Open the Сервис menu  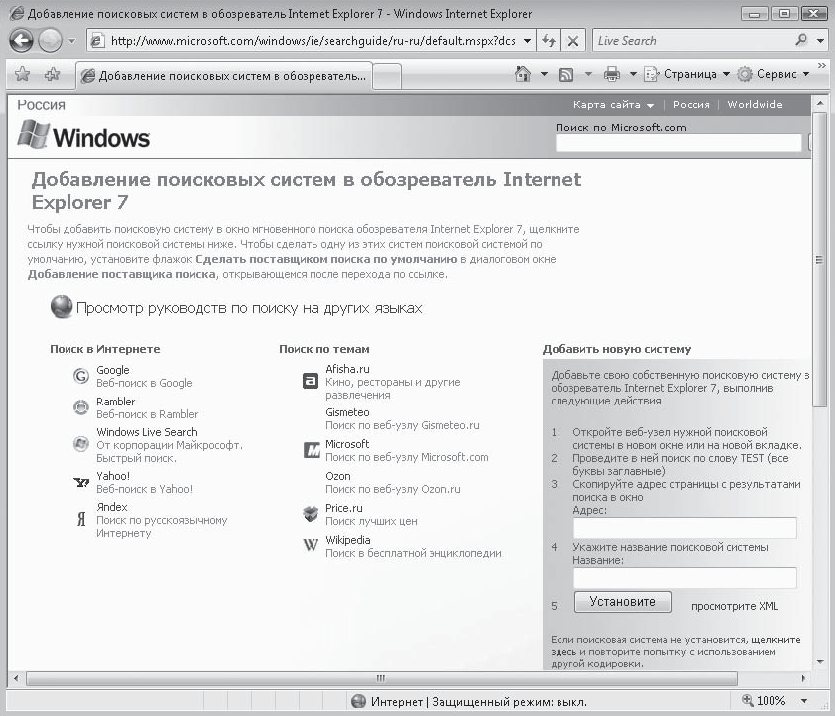click(773, 74)
